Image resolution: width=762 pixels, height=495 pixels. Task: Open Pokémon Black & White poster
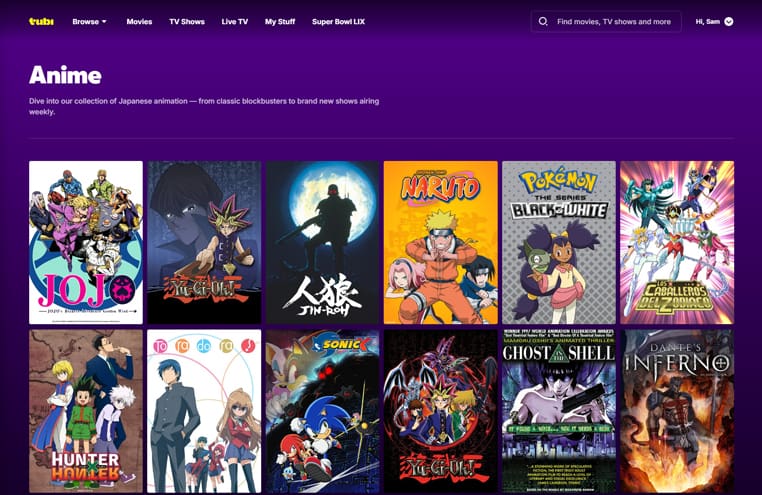point(559,242)
